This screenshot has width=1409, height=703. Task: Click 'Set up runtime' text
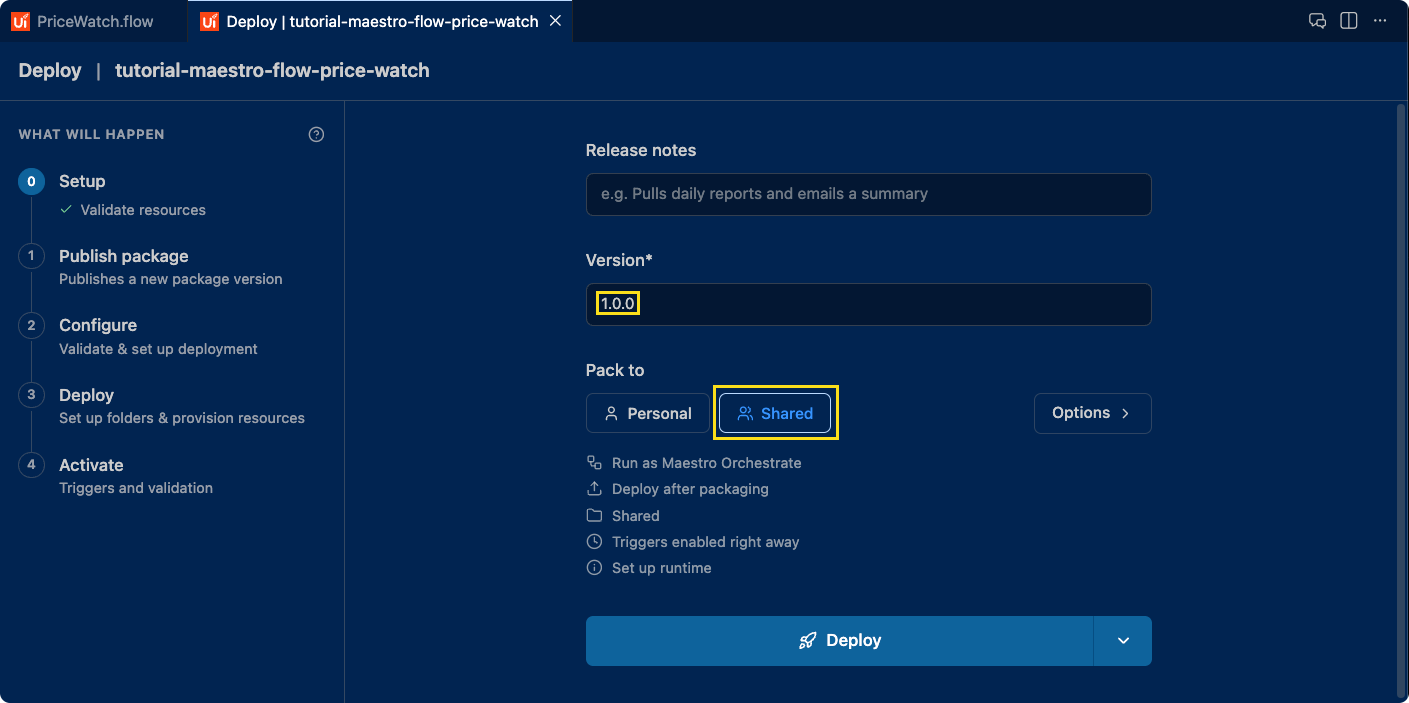(x=662, y=568)
